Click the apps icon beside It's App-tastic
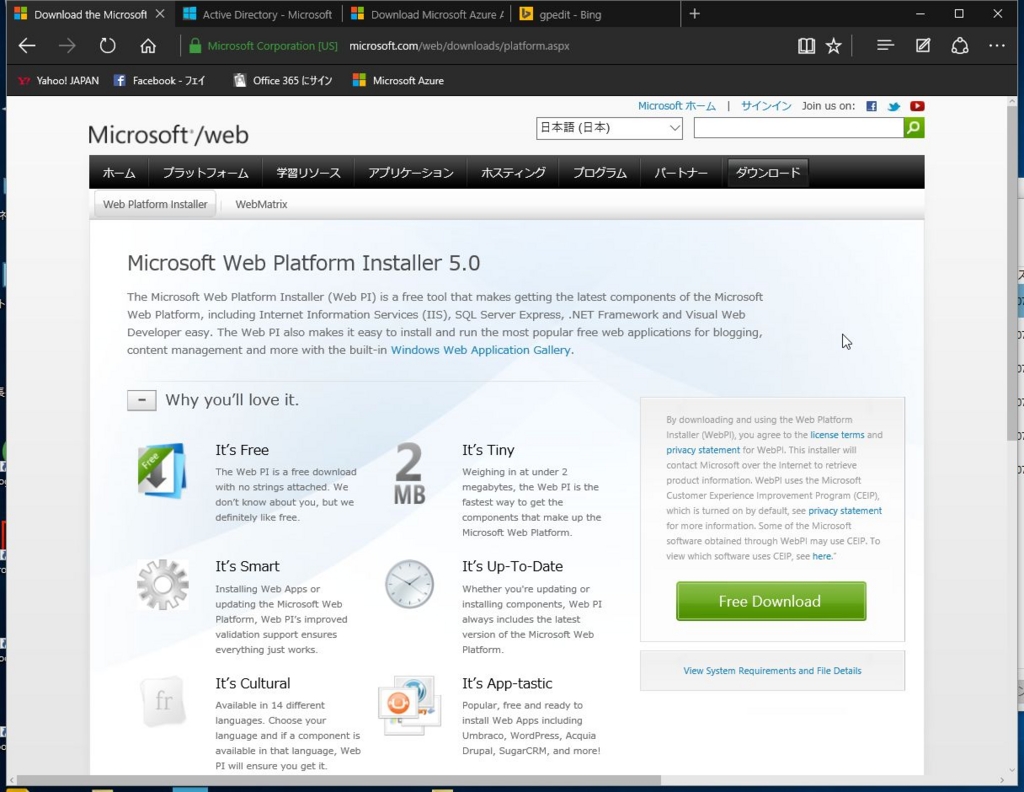The image size is (1024, 792). [x=409, y=705]
